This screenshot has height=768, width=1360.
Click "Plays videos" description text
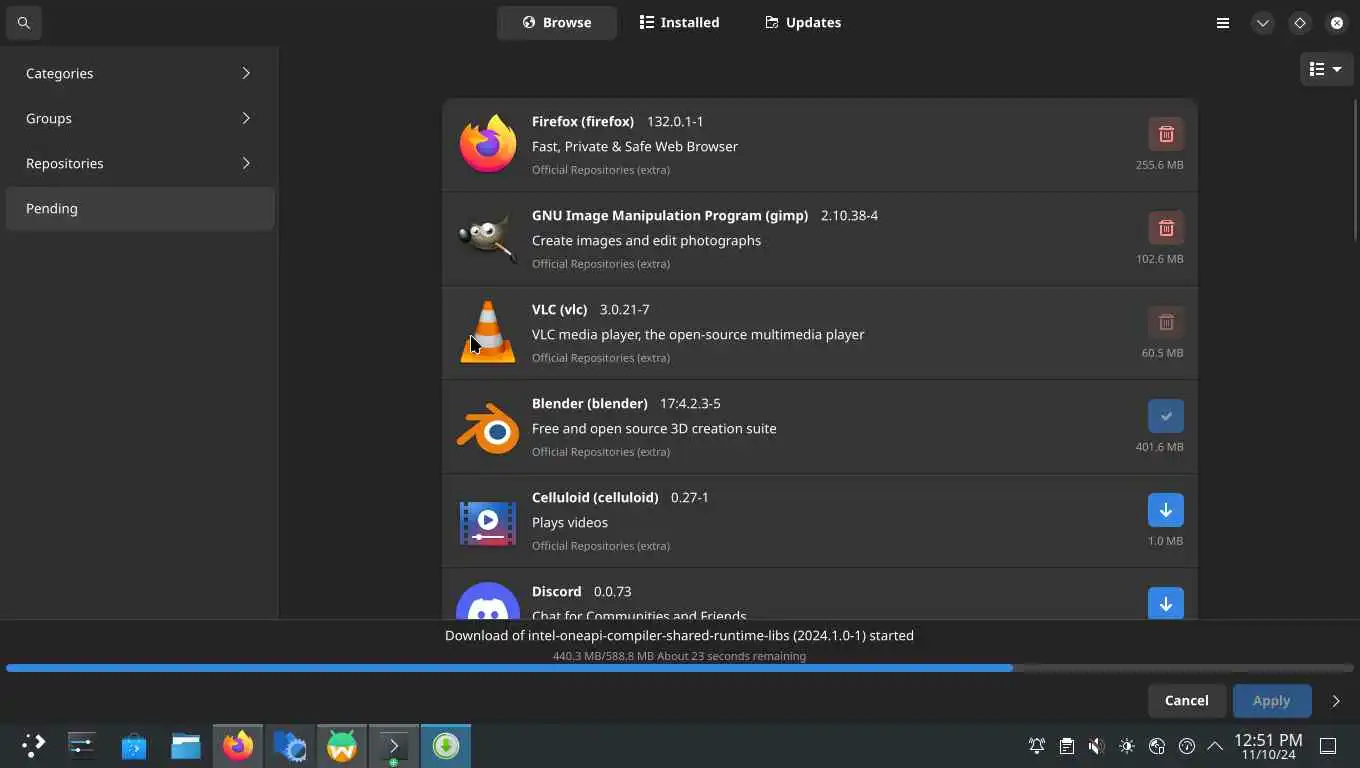[x=570, y=522]
